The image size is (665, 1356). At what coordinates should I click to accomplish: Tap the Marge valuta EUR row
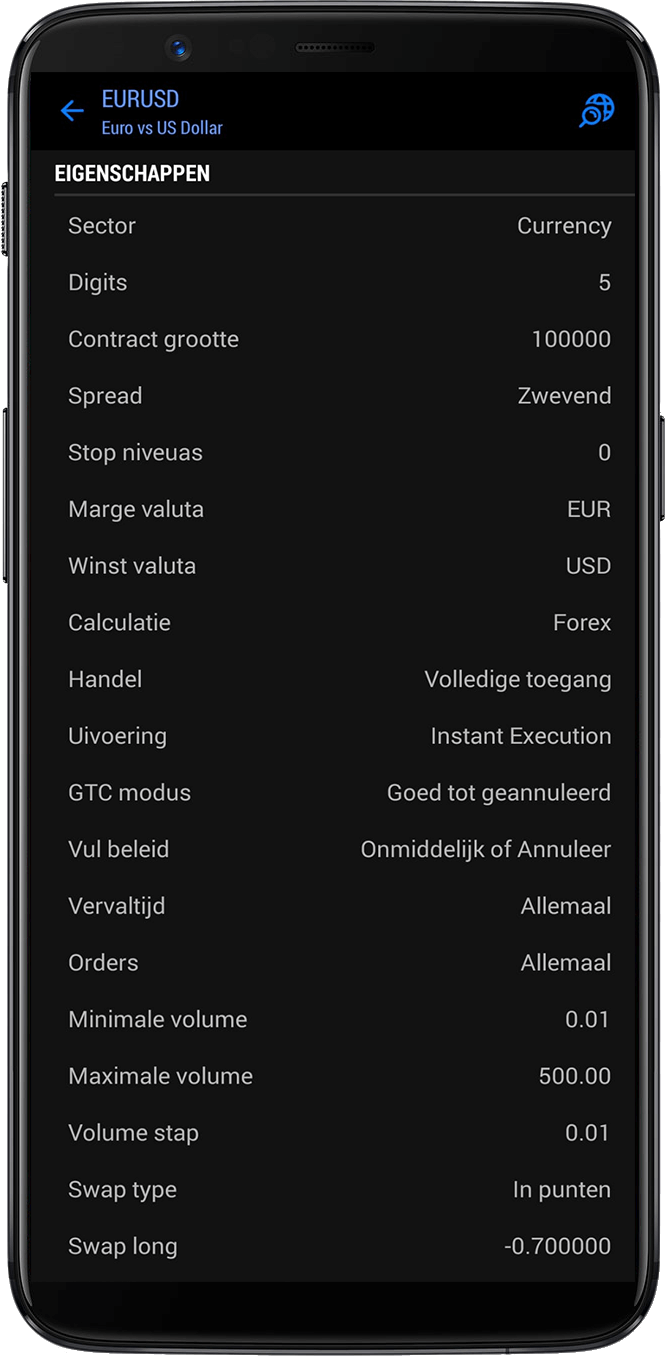click(332, 509)
